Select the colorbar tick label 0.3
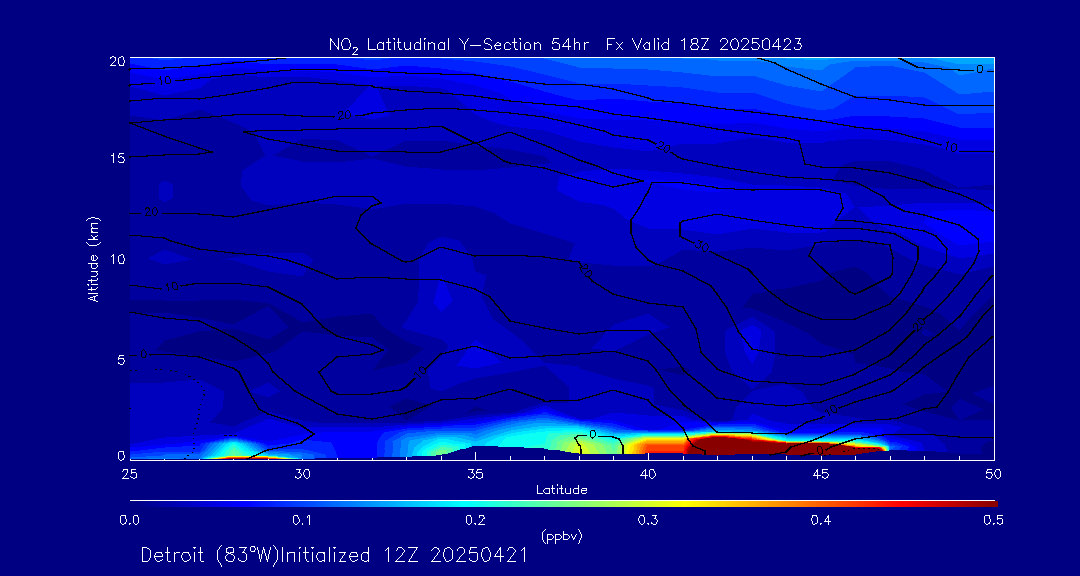1080x576 pixels. [647, 520]
